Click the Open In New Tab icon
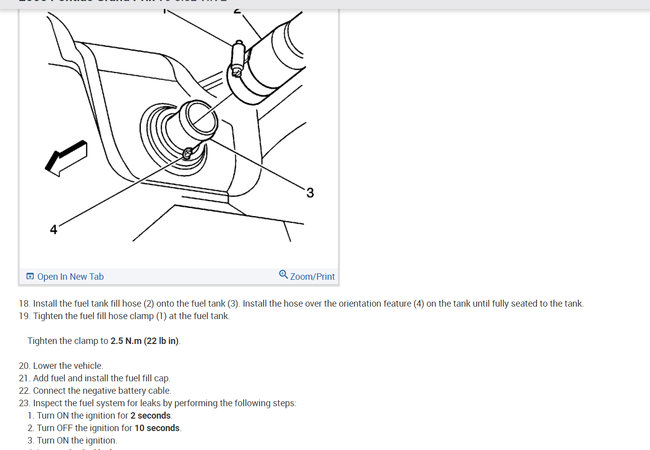This screenshot has width=650, height=450. (30, 276)
